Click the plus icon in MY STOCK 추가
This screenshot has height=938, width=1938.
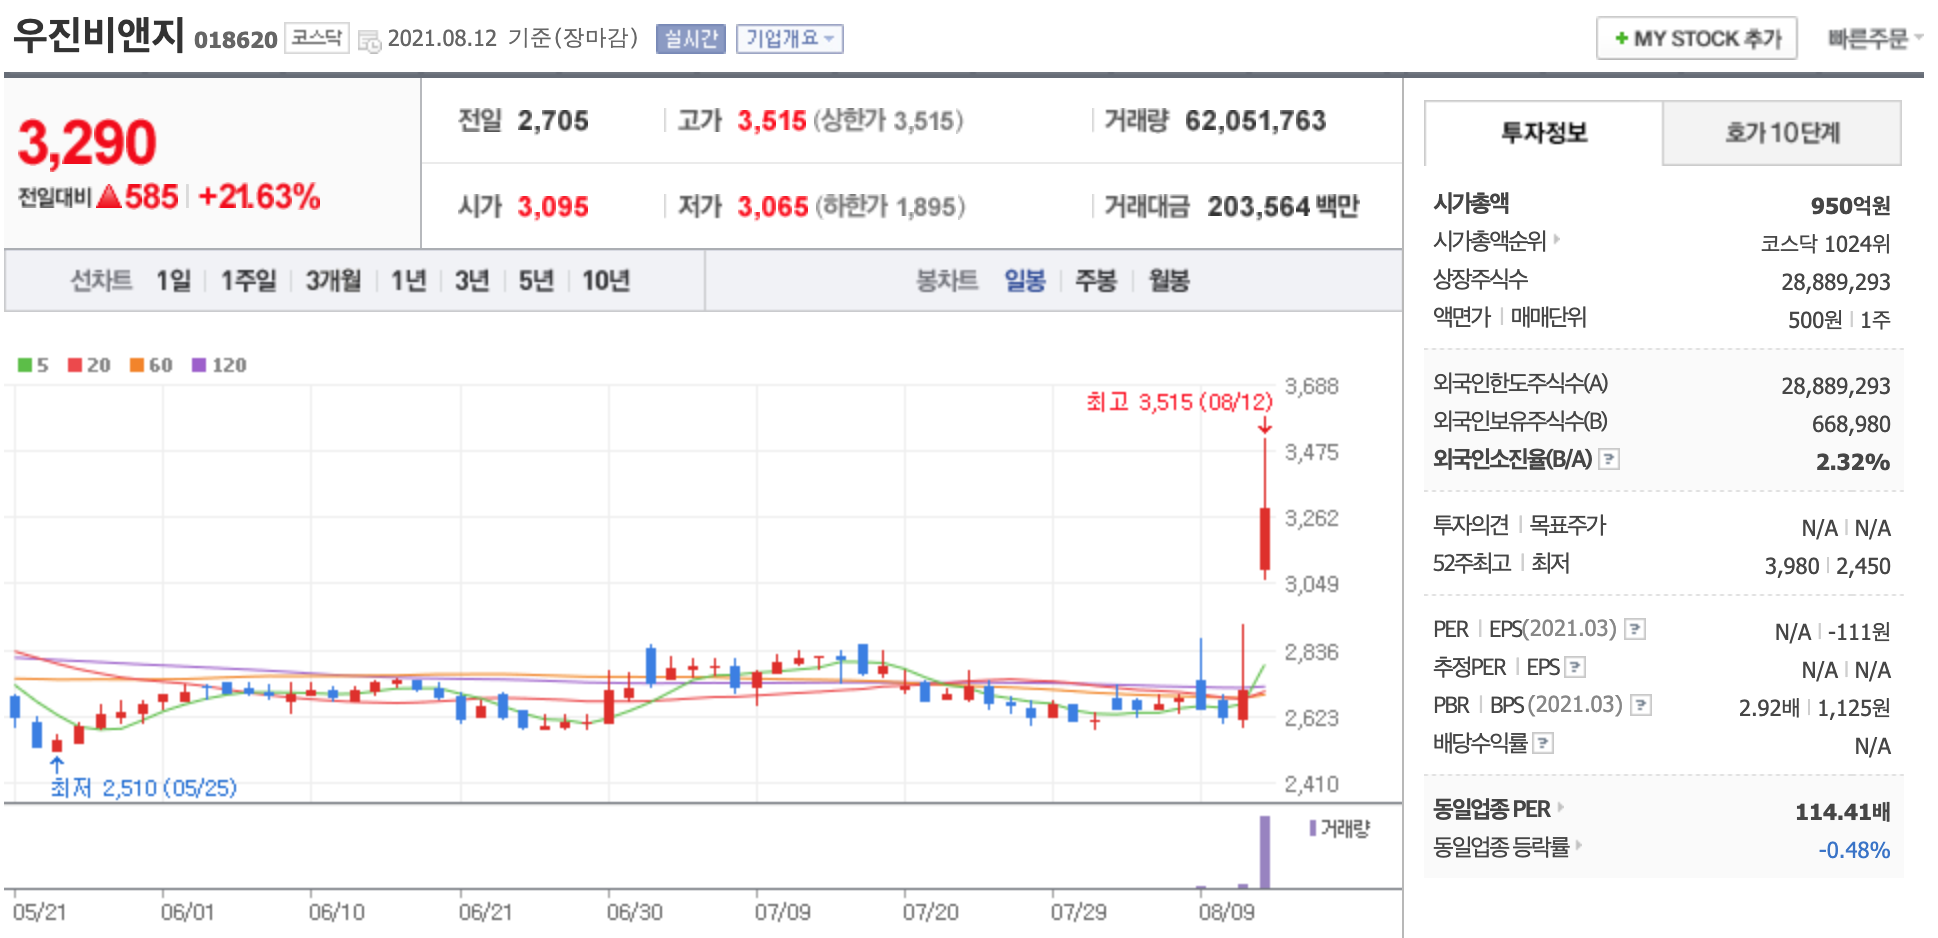click(x=1621, y=39)
